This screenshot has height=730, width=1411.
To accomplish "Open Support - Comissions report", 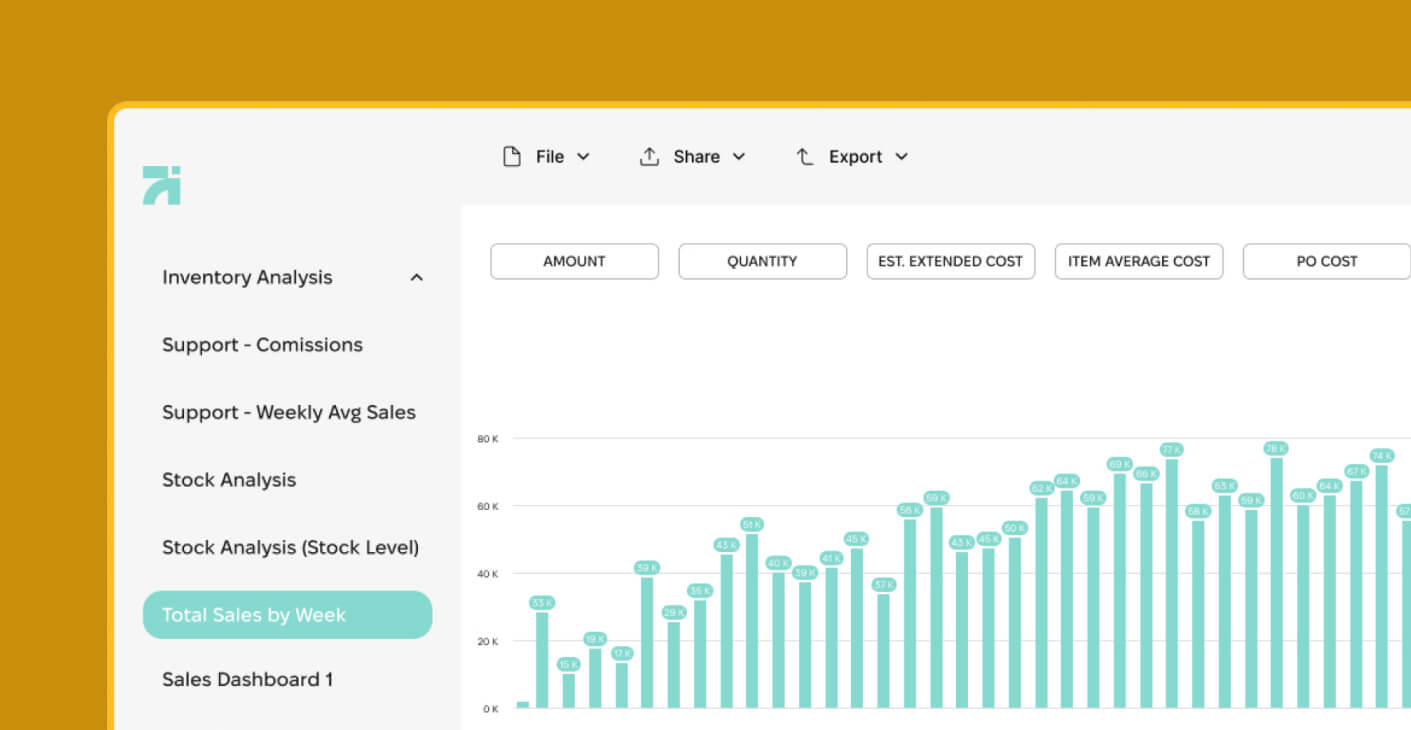I will click(x=262, y=345).
